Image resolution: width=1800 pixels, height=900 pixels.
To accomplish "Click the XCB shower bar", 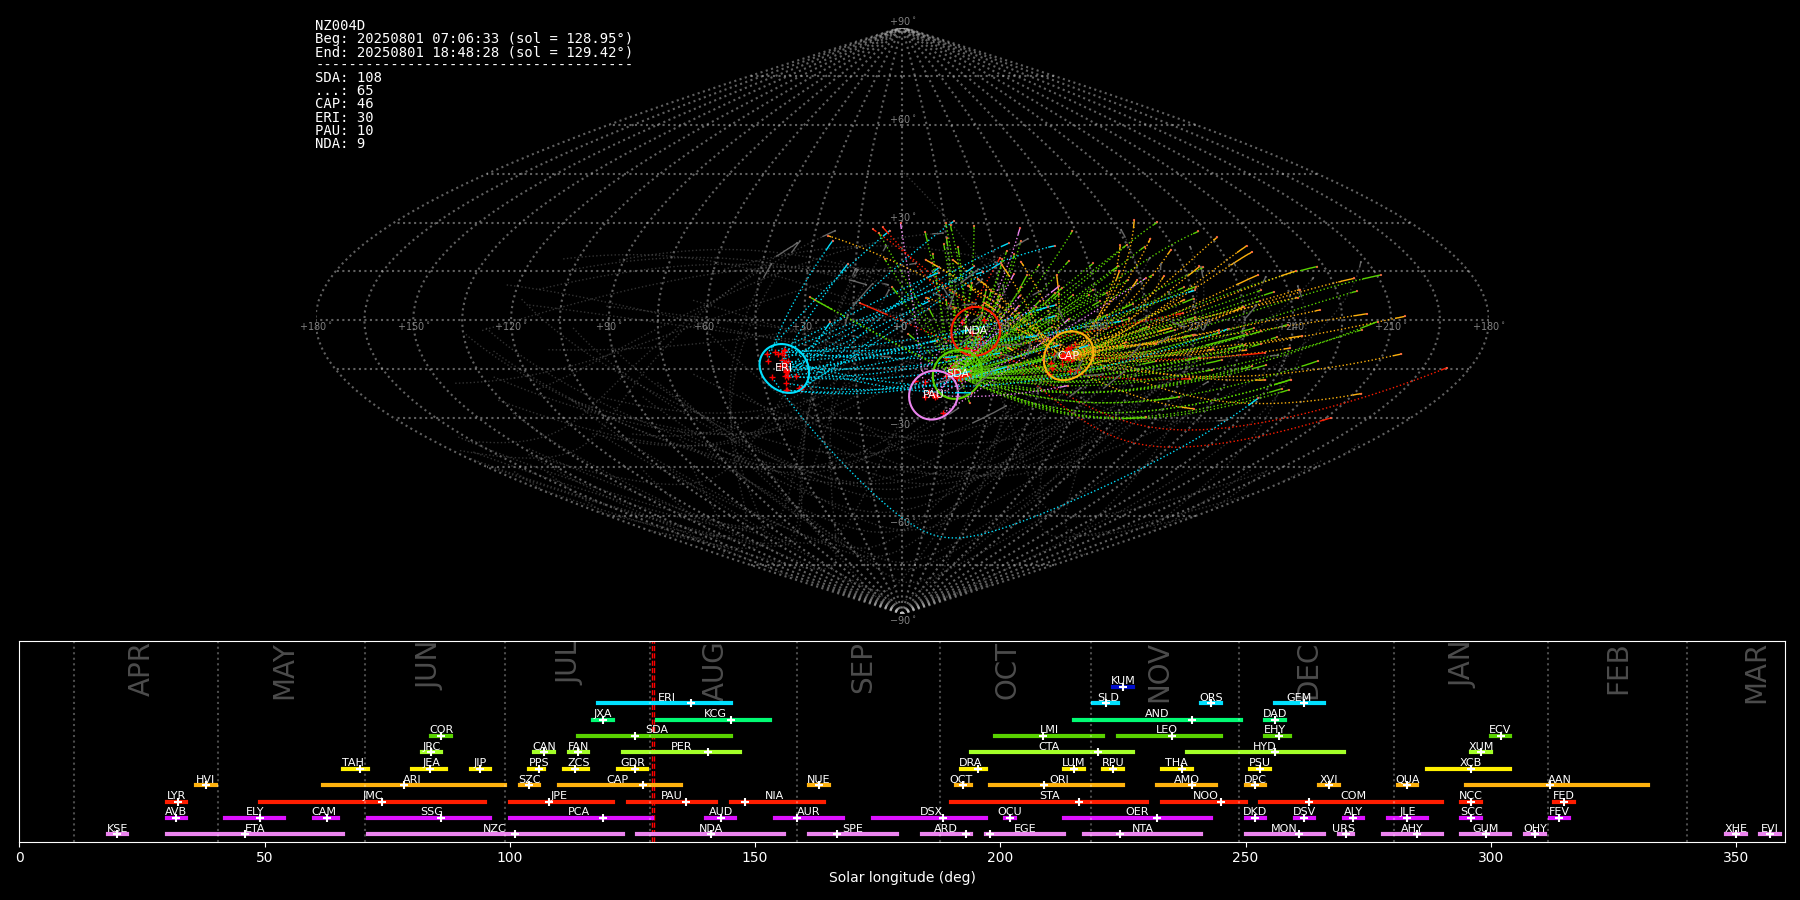I will coord(1468,769).
